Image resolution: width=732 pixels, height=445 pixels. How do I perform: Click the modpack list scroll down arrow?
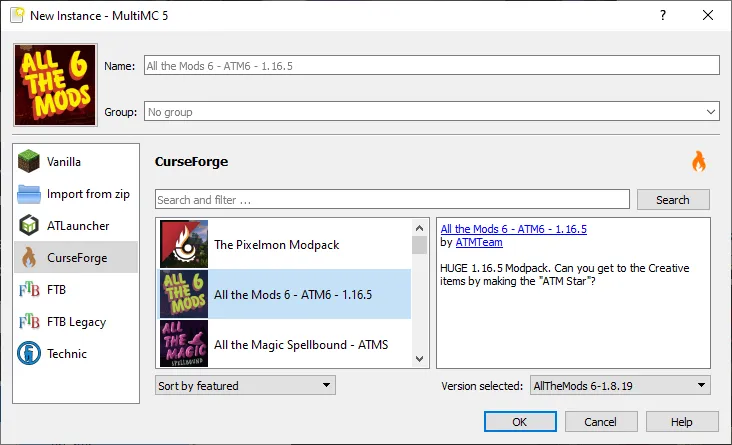tap(419, 359)
